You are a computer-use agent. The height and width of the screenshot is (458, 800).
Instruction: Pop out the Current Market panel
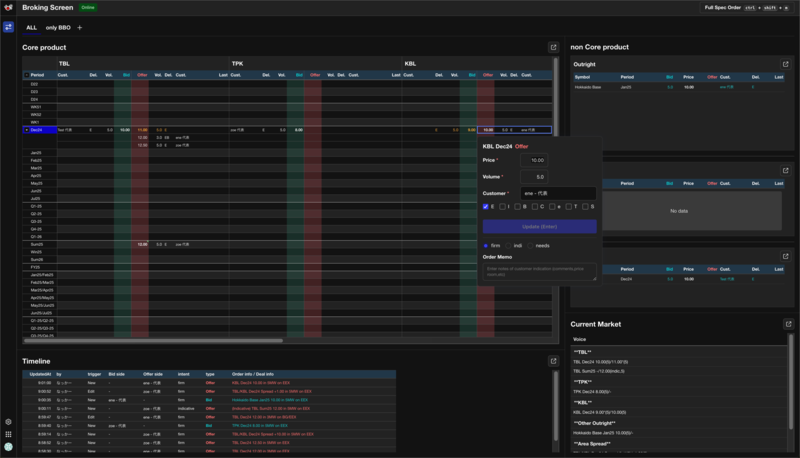pyautogui.click(x=788, y=324)
